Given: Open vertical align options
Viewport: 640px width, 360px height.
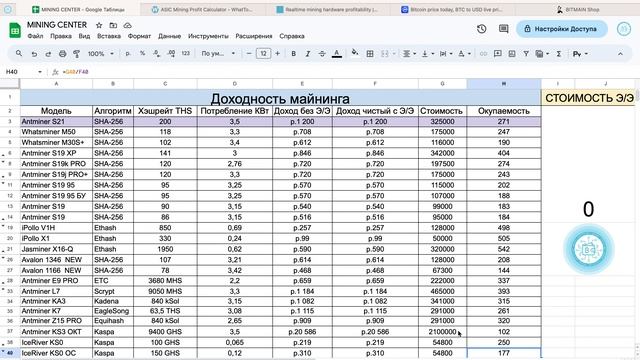Looking at the screenshot, I should (x=427, y=53).
